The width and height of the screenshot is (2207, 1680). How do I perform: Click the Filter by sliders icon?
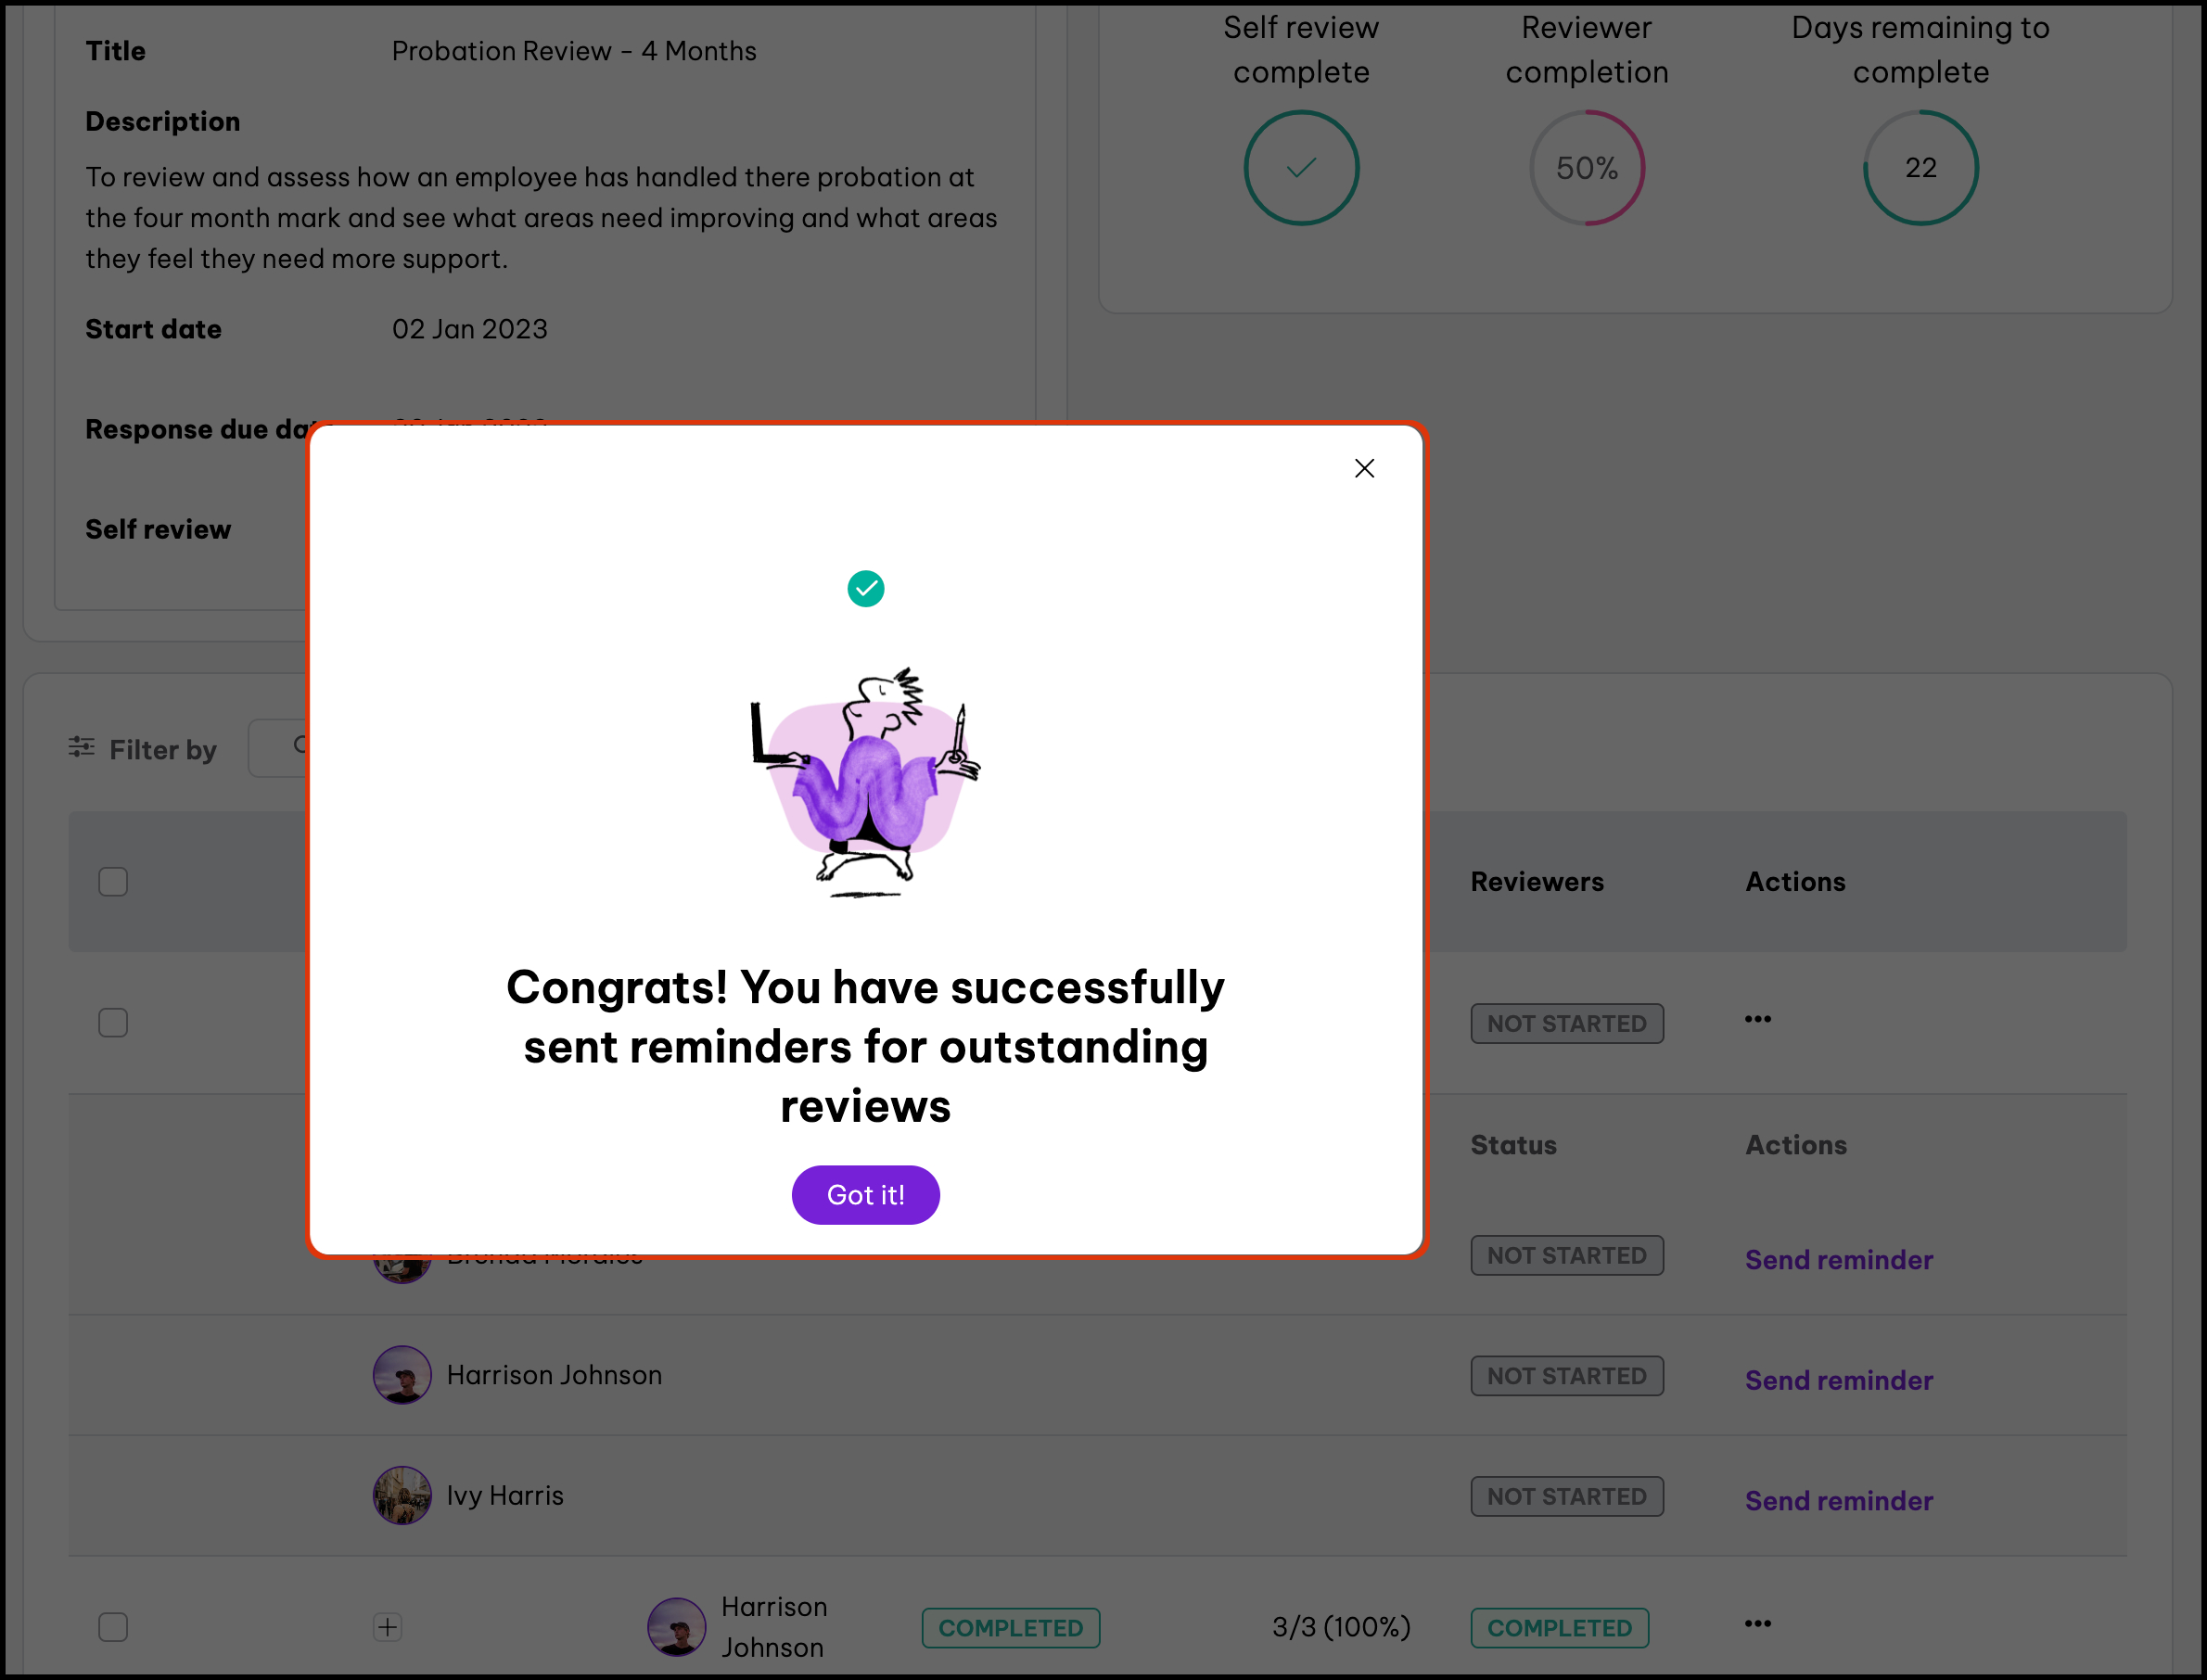(x=82, y=747)
